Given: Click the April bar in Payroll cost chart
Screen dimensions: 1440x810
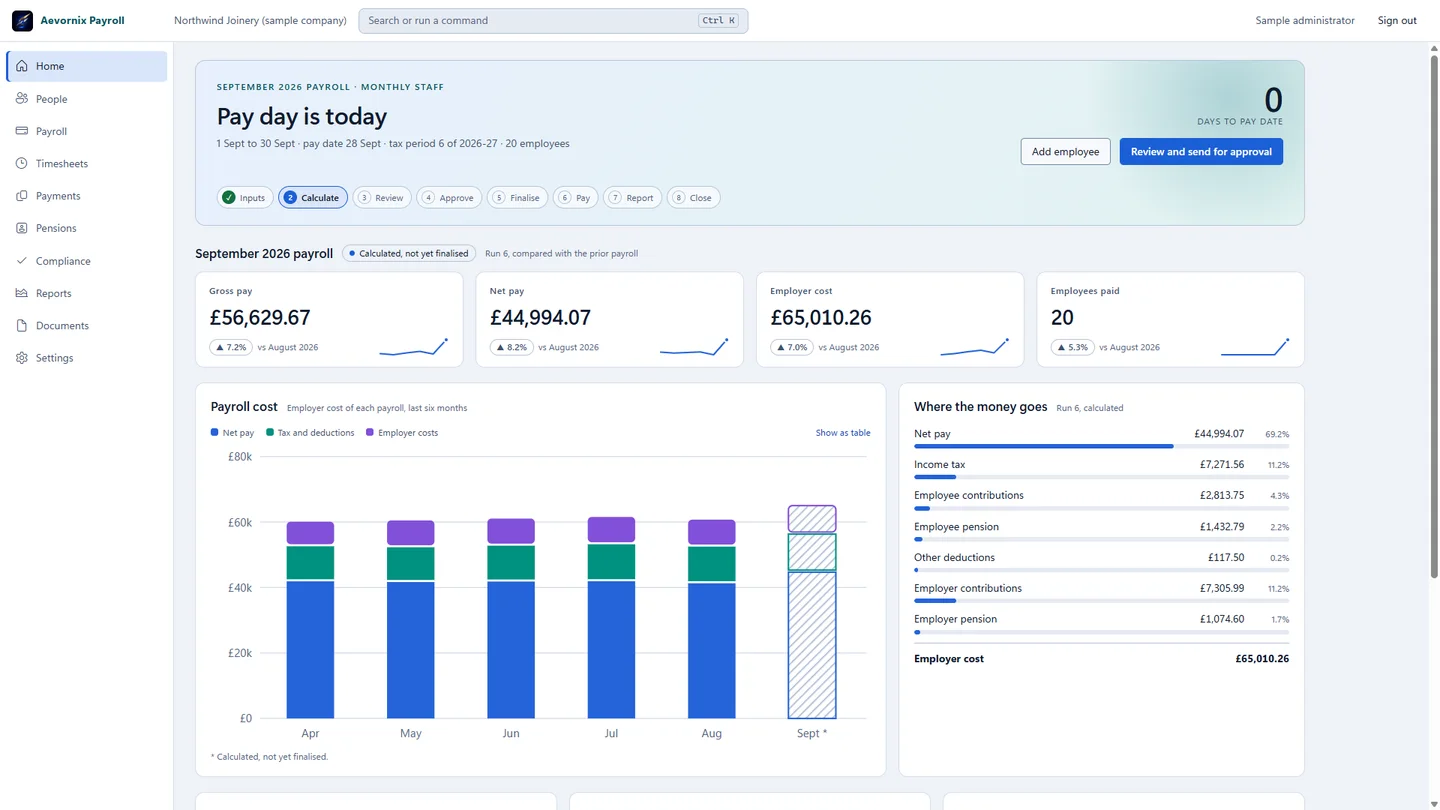Looking at the screenshot, I should click(x=310, y=620).
